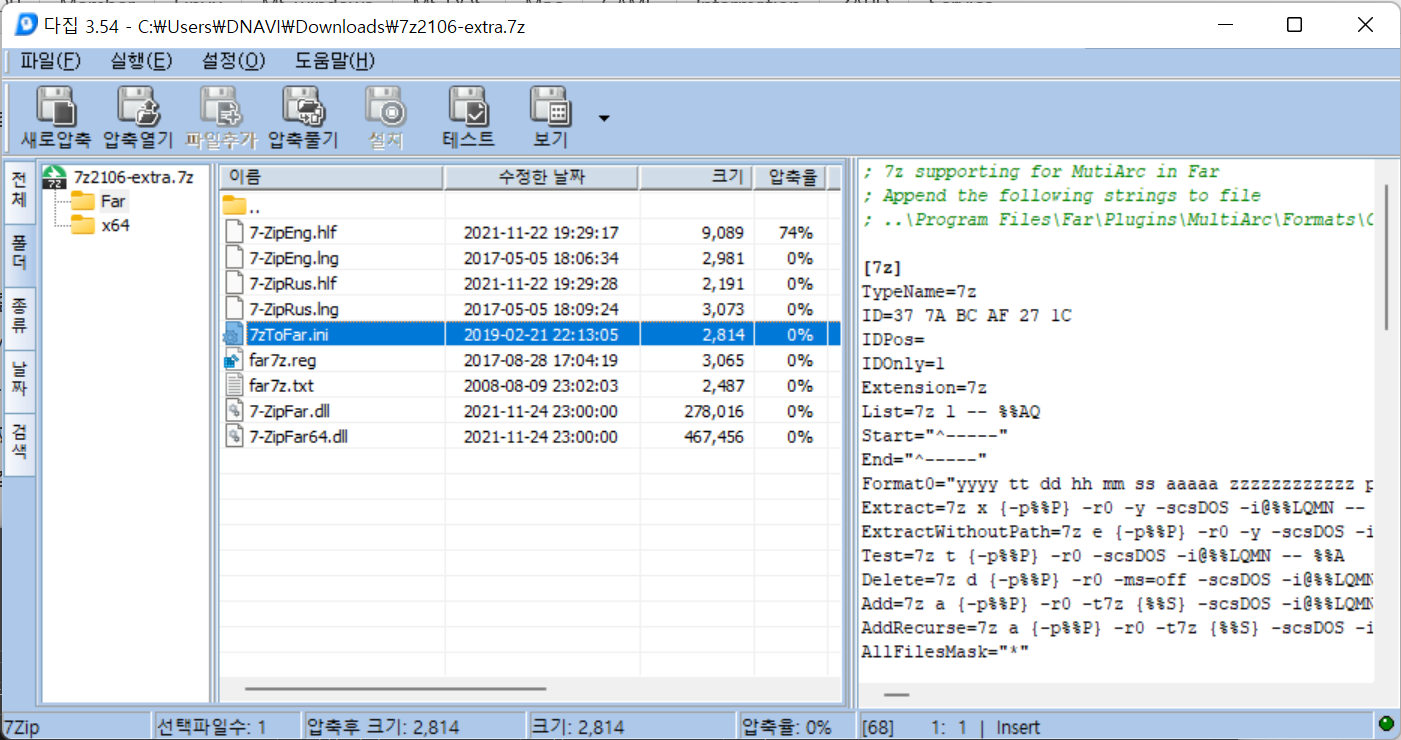This screenshot has width=1401, height=740.
Task: Sort by 수정한 날짜 column header
Action: (541, 177)
